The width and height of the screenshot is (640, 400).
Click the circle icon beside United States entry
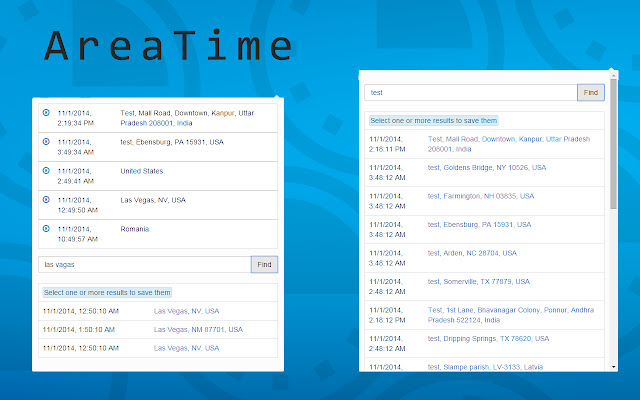tap(46, 170)
